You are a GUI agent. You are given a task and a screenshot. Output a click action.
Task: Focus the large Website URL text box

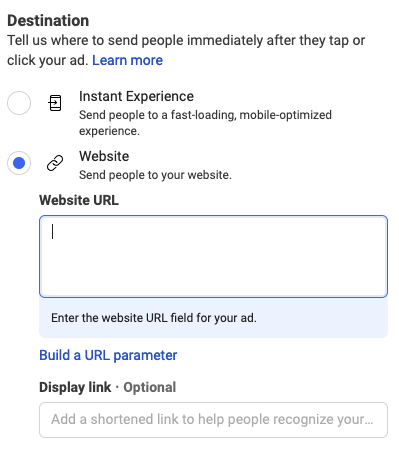point(213,256)
